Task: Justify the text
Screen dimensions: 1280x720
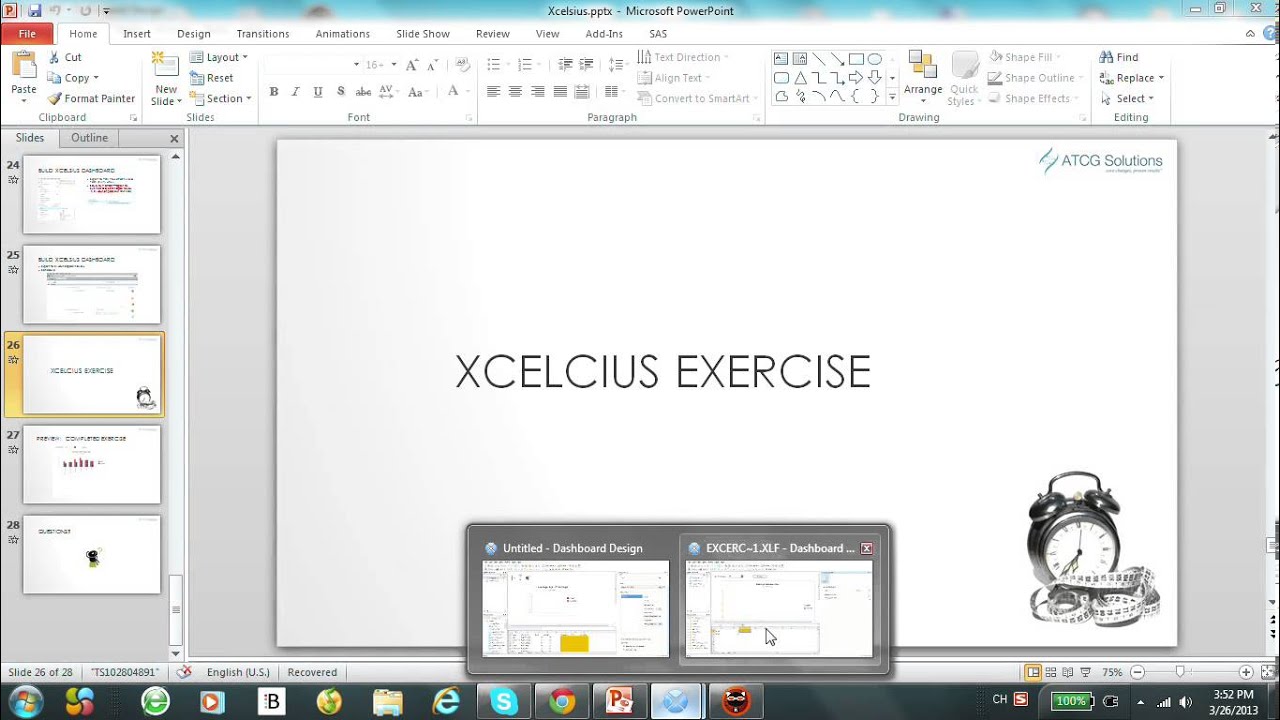Action: point(560,91)
